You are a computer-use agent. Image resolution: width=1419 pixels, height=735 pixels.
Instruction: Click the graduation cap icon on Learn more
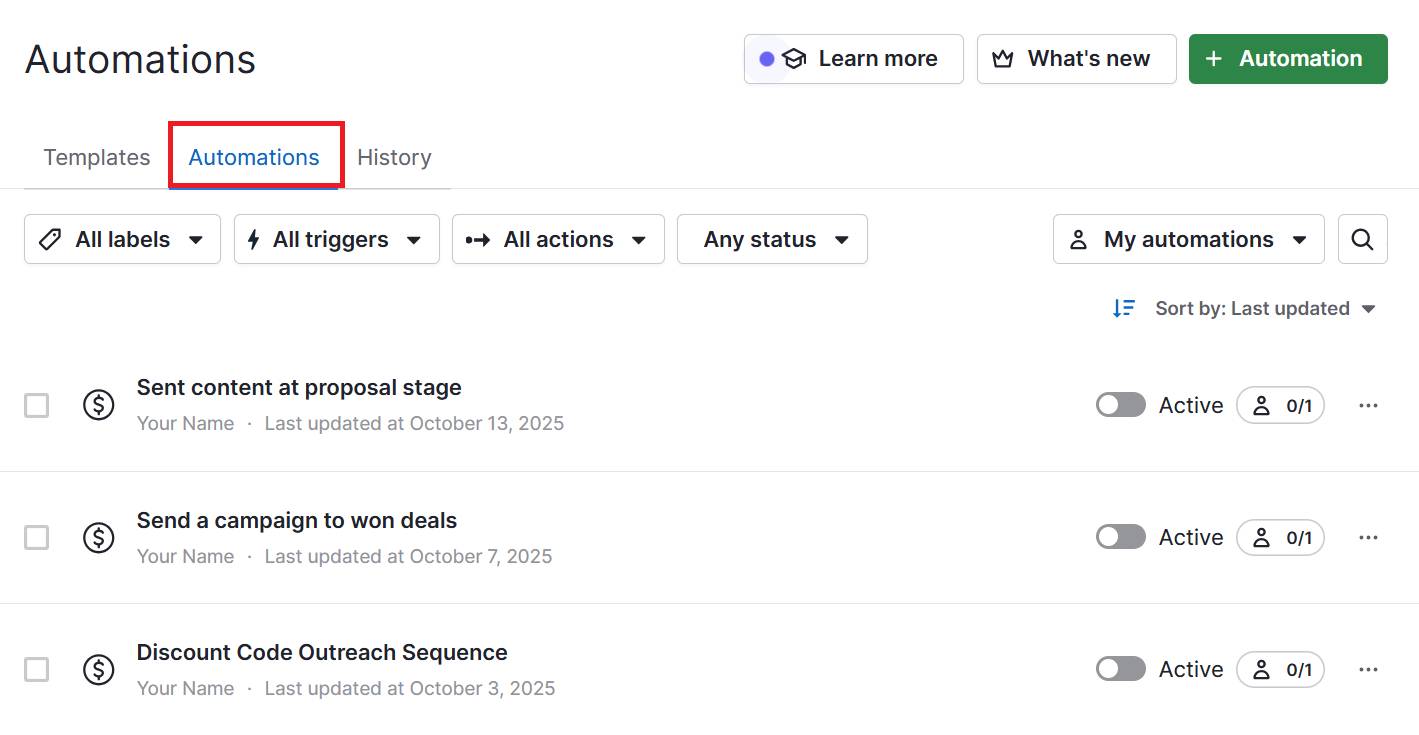pos(793,59)
